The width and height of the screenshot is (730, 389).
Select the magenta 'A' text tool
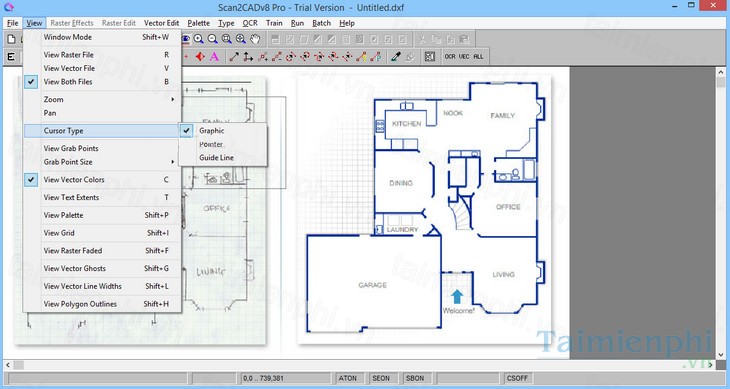[214, 57]
